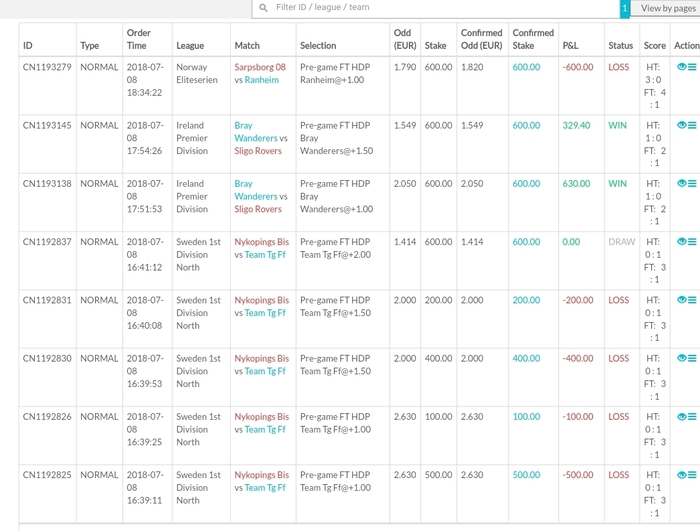
Task: Open Team Tg Ff link in CN1192837 row
Action: (x=265, y=255)
